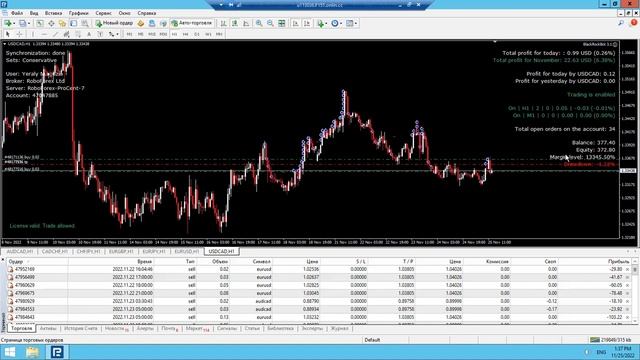640x360 pixels.
Task: Select the crosshair tool
Action: point(19,34)
